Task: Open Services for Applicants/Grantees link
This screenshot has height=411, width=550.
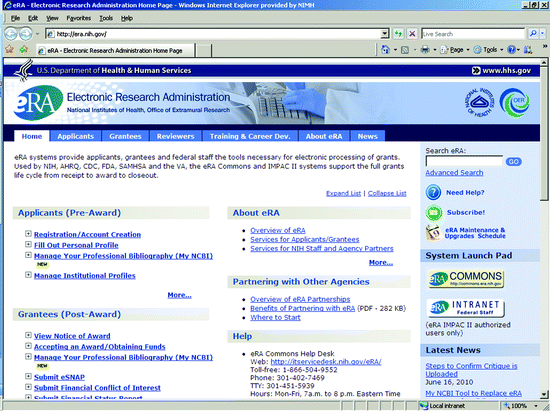Action: point(304,240)
